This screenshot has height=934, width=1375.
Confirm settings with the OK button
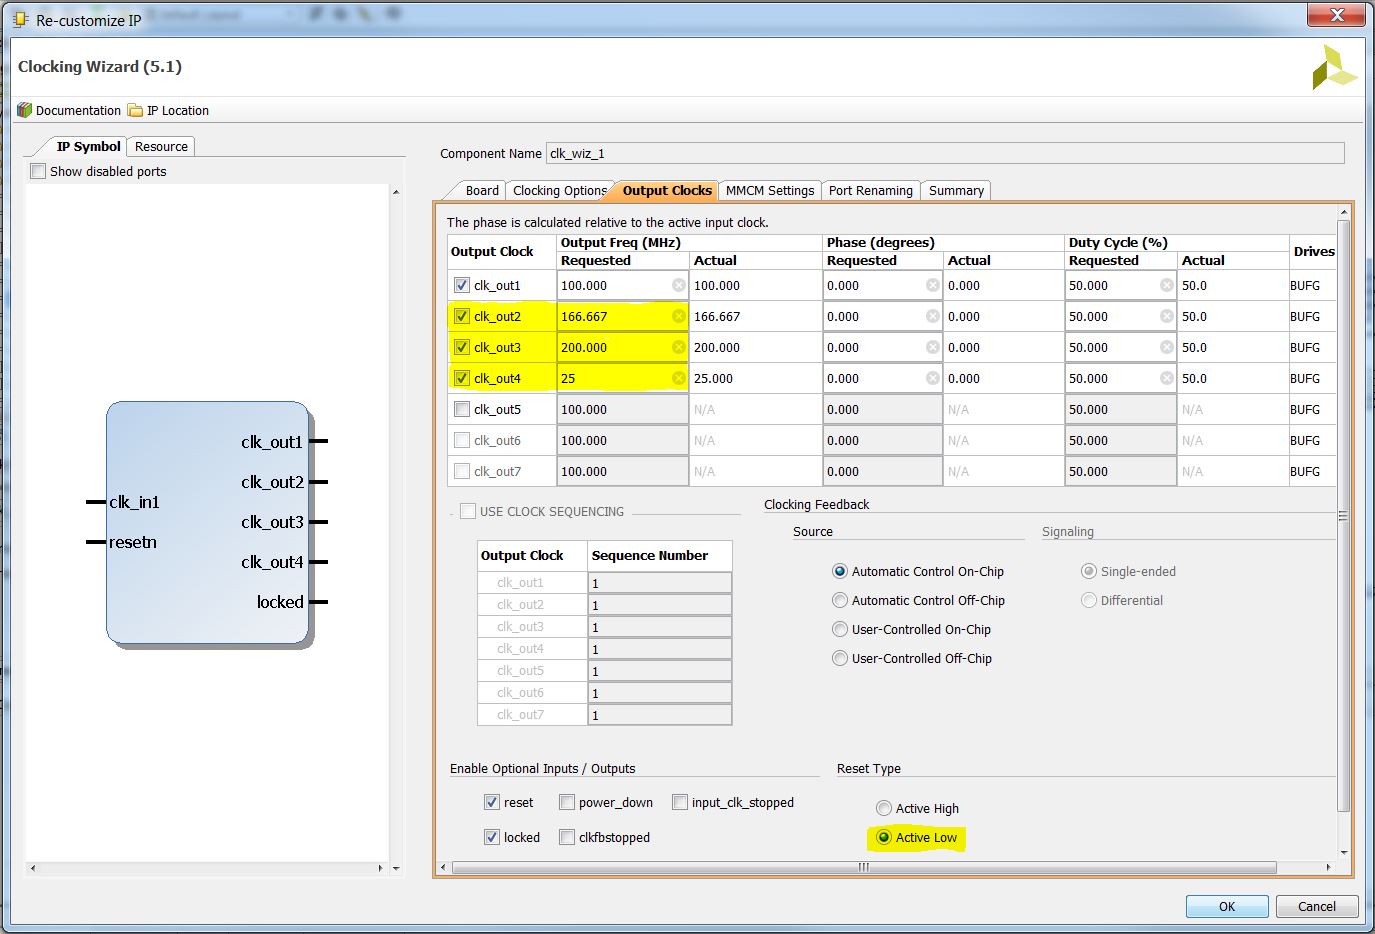pos(1227,906)
